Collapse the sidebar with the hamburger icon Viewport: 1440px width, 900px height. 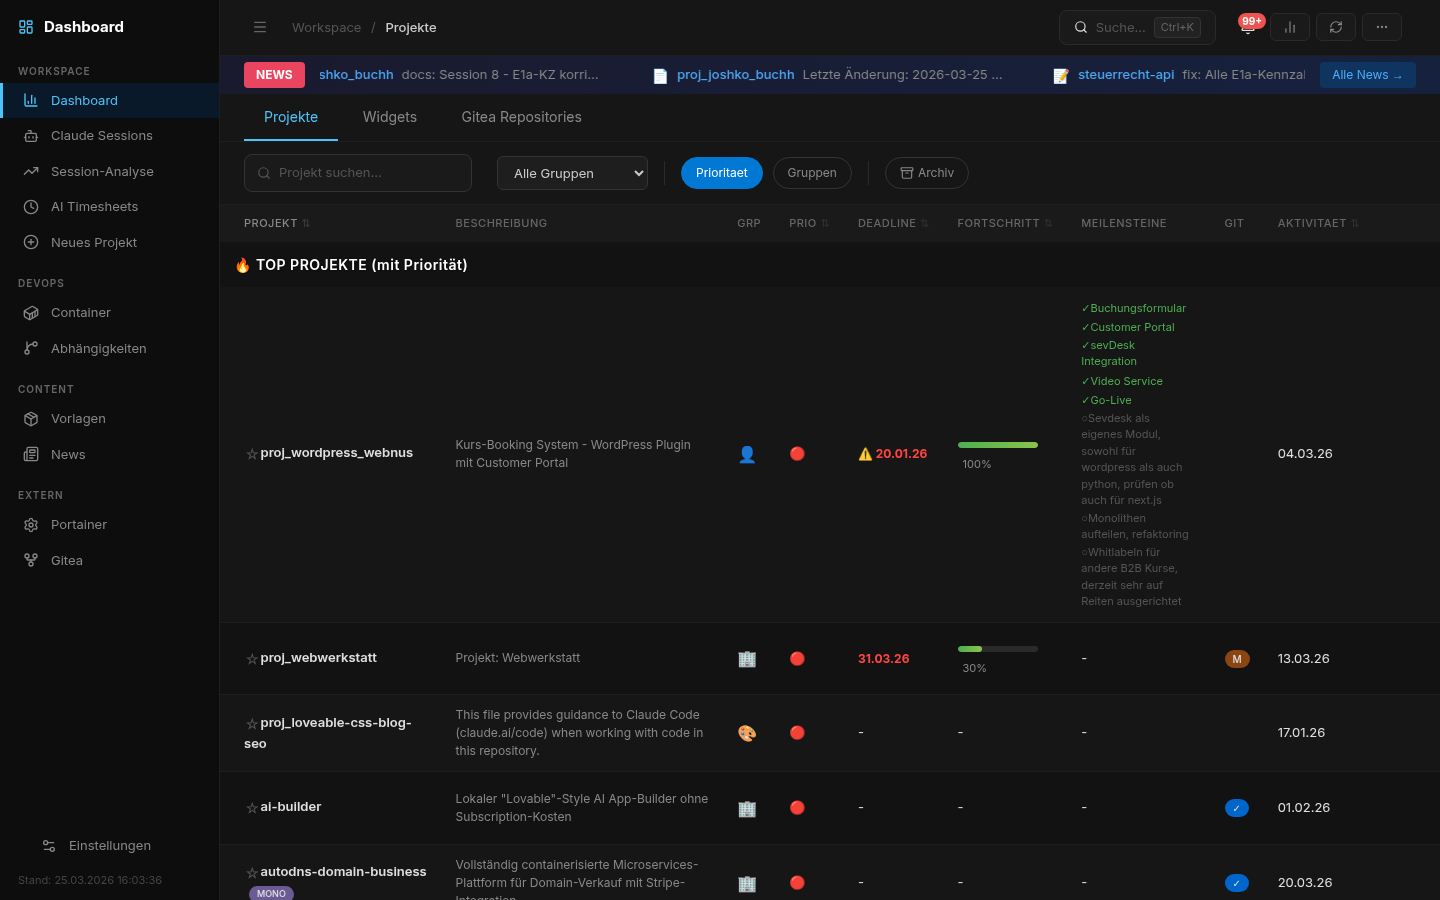tap(260, 27)
